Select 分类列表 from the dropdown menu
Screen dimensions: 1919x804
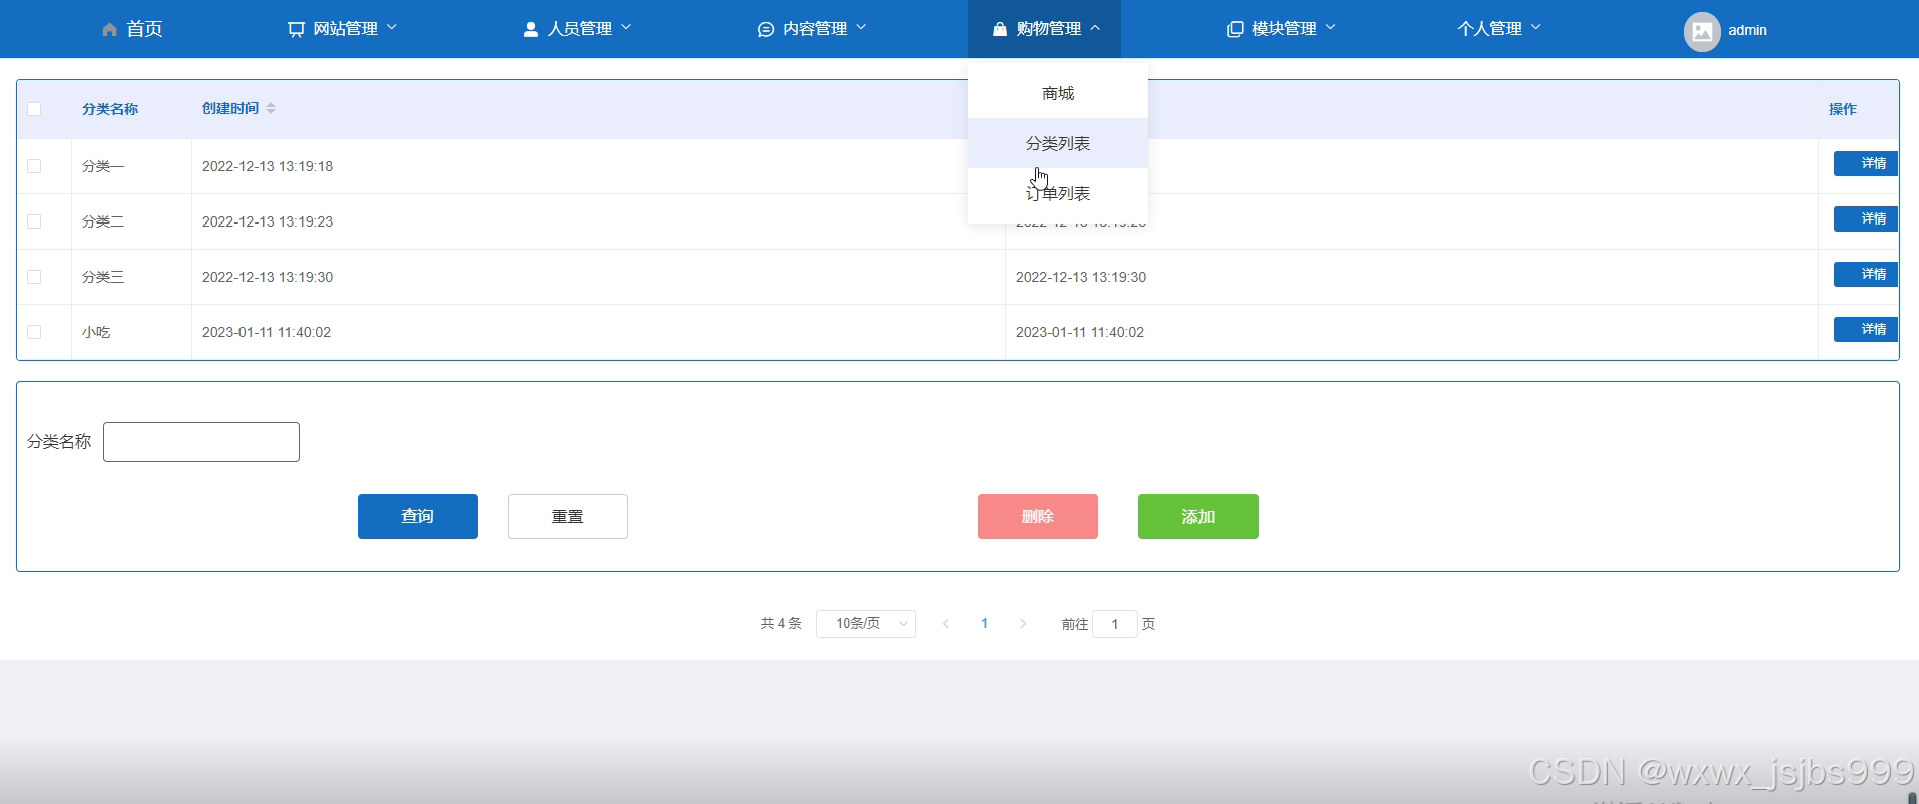pos(1058,143)
